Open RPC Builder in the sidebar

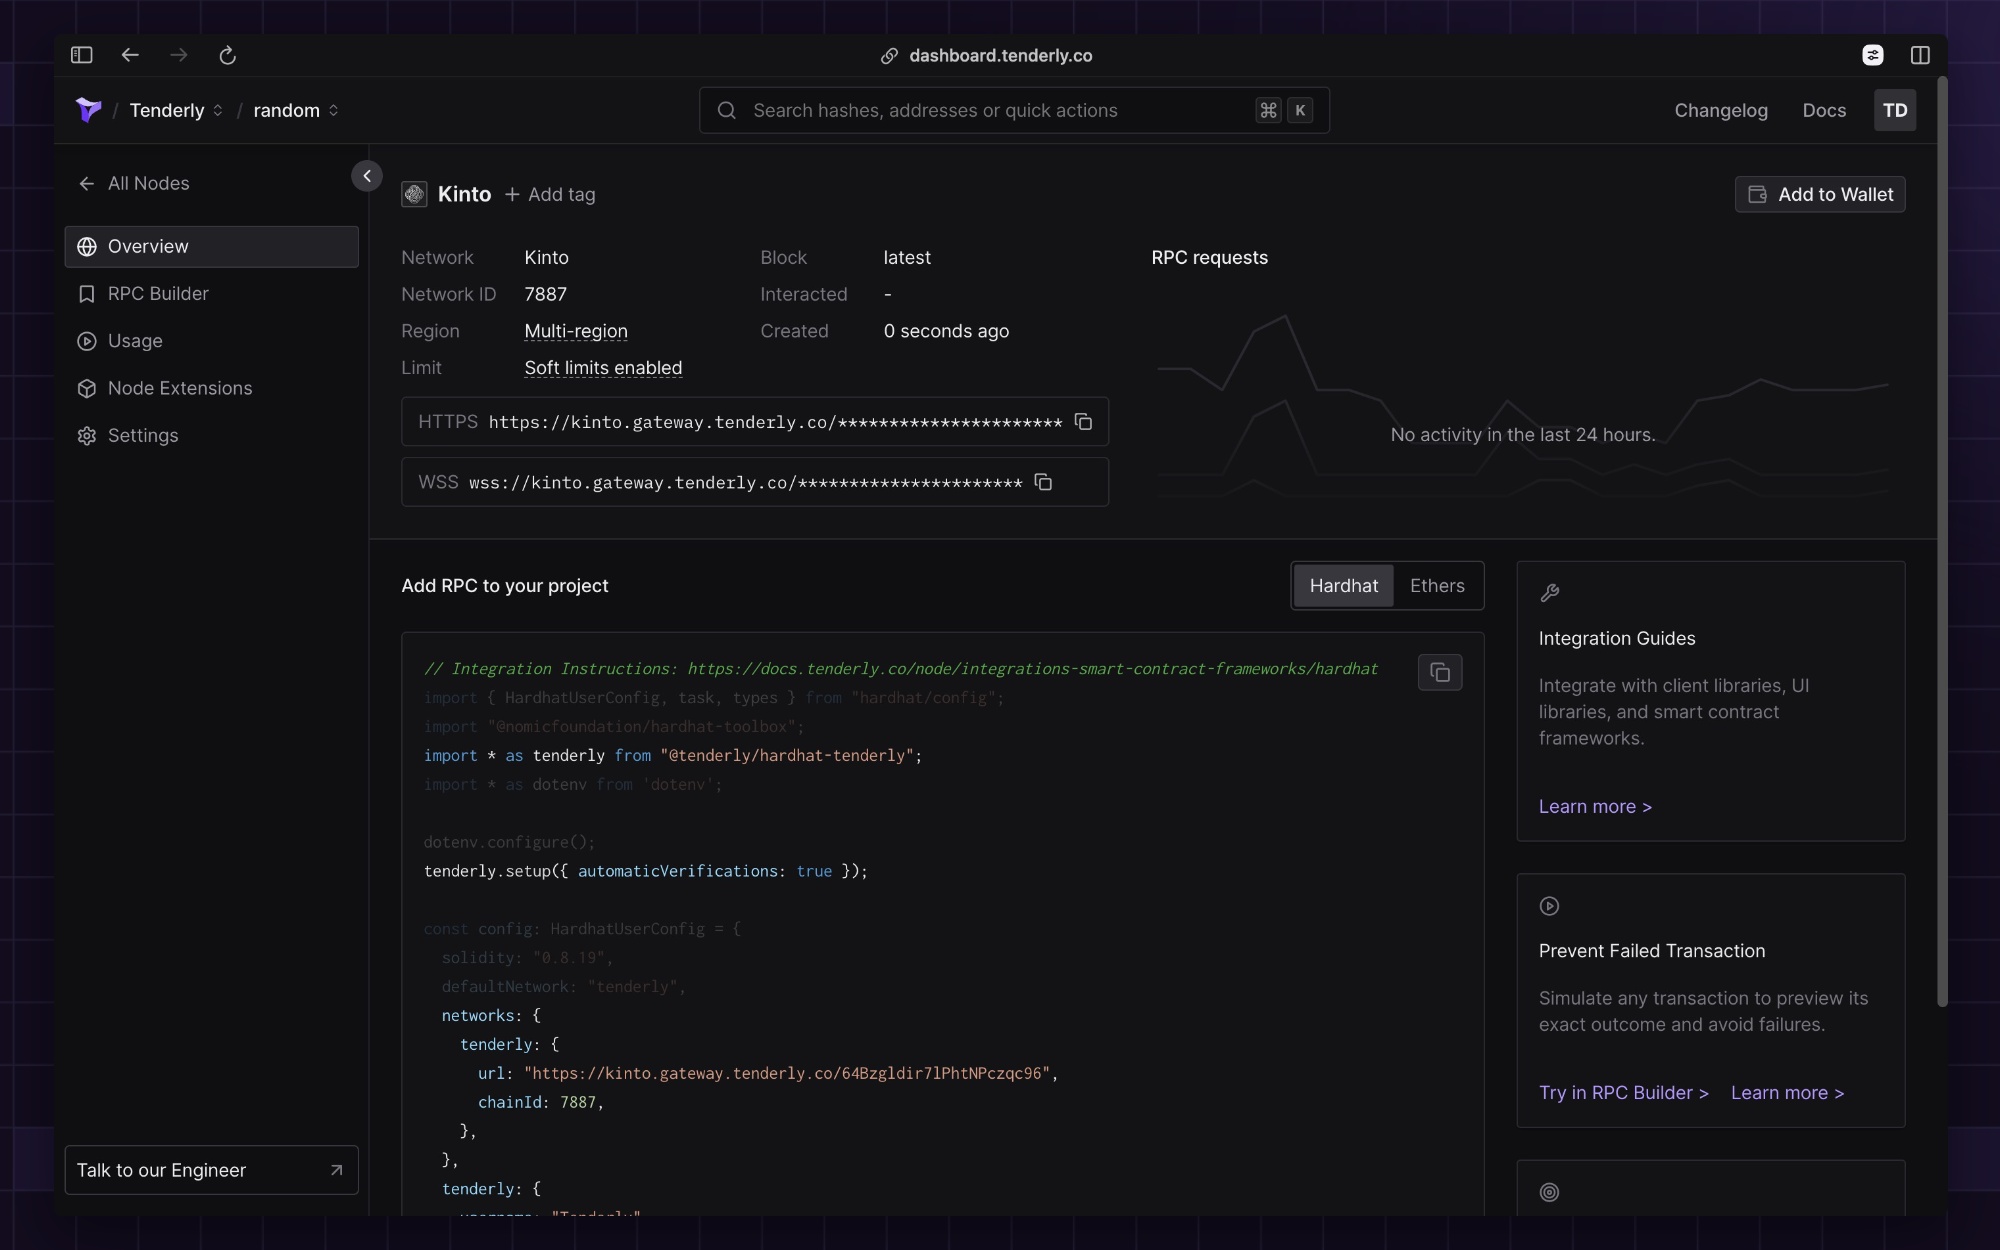(211, 293)
